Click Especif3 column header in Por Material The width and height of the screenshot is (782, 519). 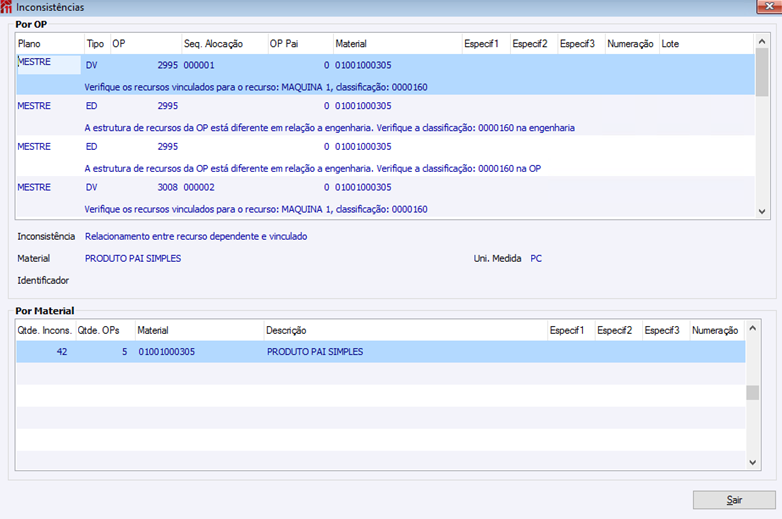tap(666, 331)
